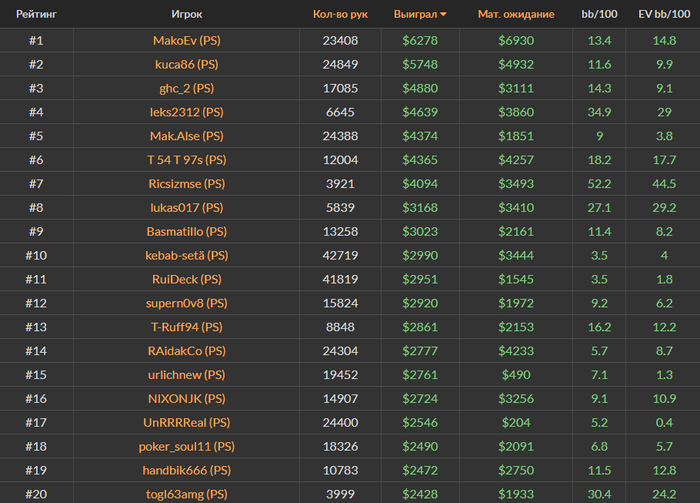Click player T 54 T 97s (PS)
The image size is (700, 503).
coord(187,160)
